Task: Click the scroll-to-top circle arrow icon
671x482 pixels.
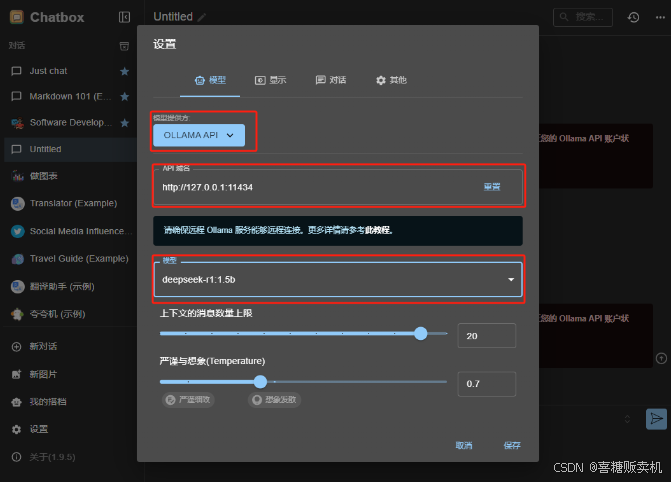Action: pos(661,358)
